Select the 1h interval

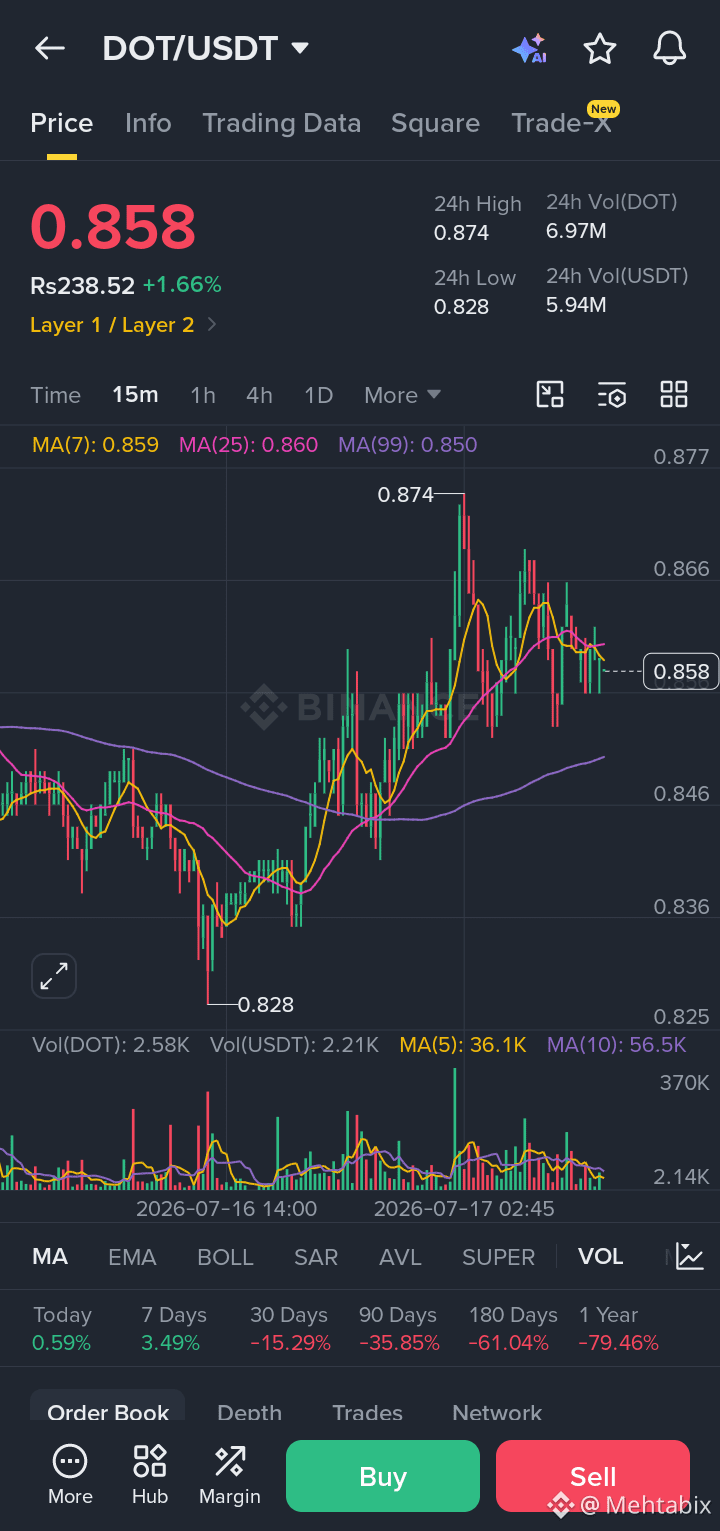click(x=203, y=395)
